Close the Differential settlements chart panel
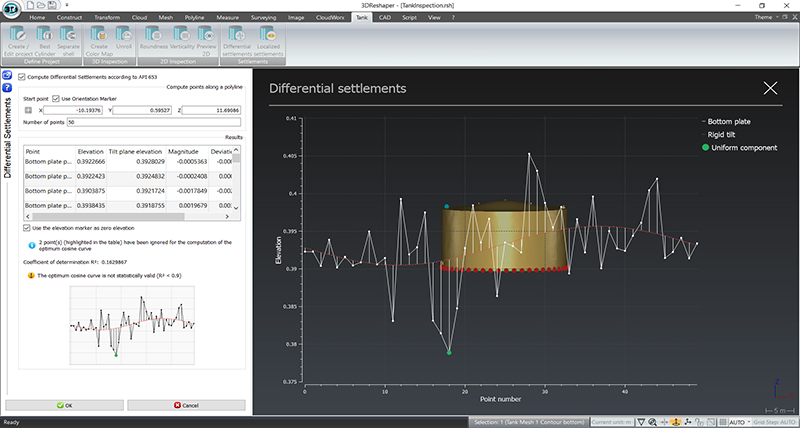Screen dimensions: 800x428 (770, 88)
